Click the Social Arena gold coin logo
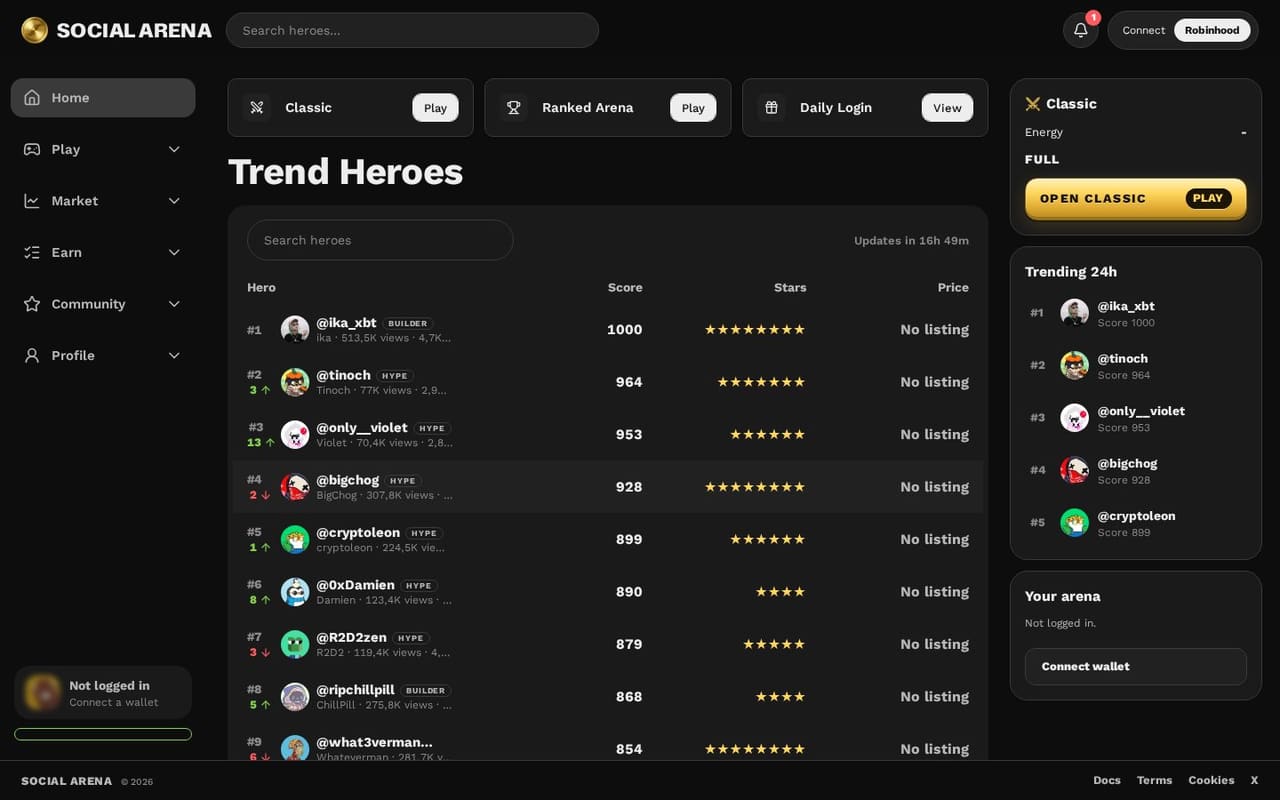The width and height of the screenshot is (1280, 800). click(x=34, y=30)
